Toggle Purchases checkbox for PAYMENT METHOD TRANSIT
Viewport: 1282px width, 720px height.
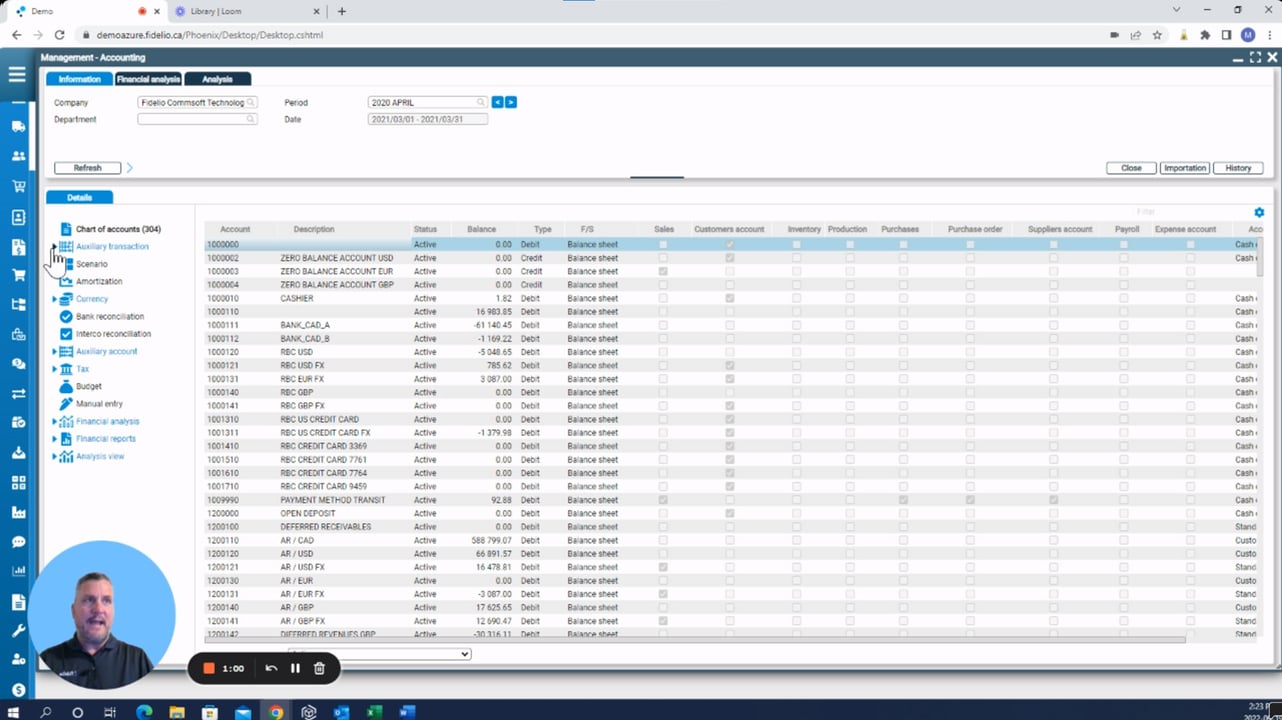pyautogui.click(x=903, y=500)
